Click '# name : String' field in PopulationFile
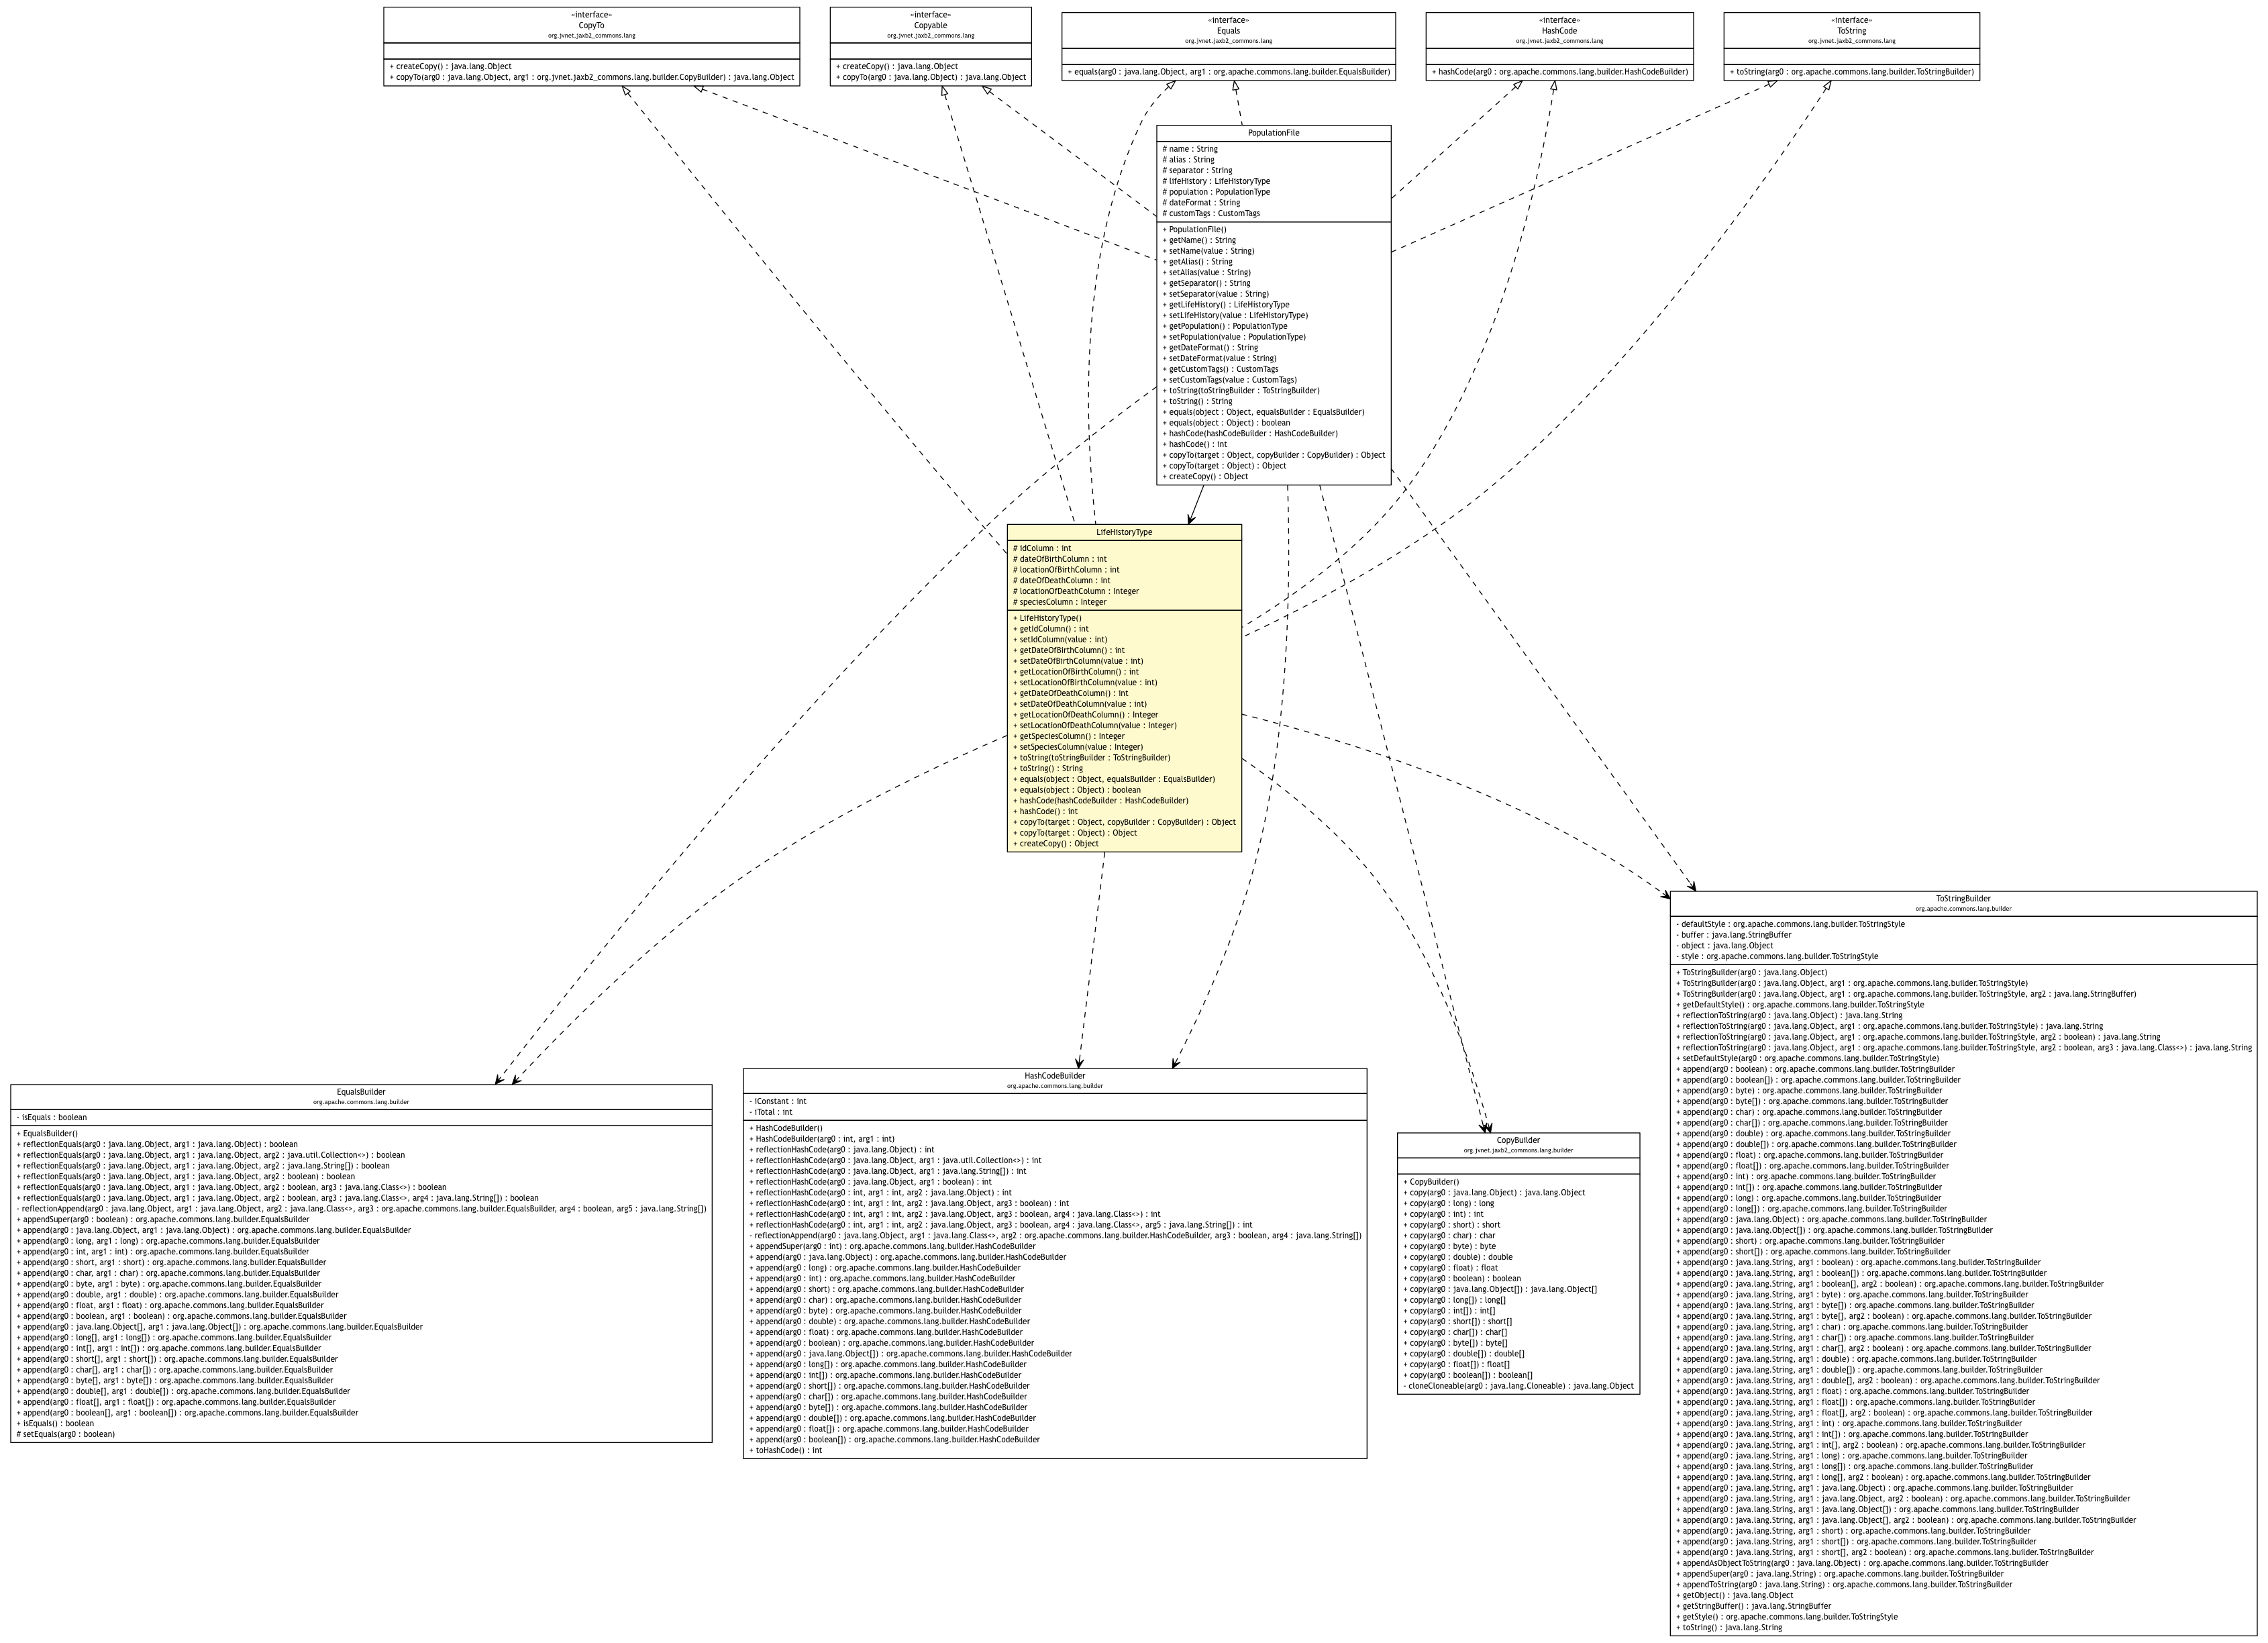The image size is (2268, 1643). pos(1190,149)
